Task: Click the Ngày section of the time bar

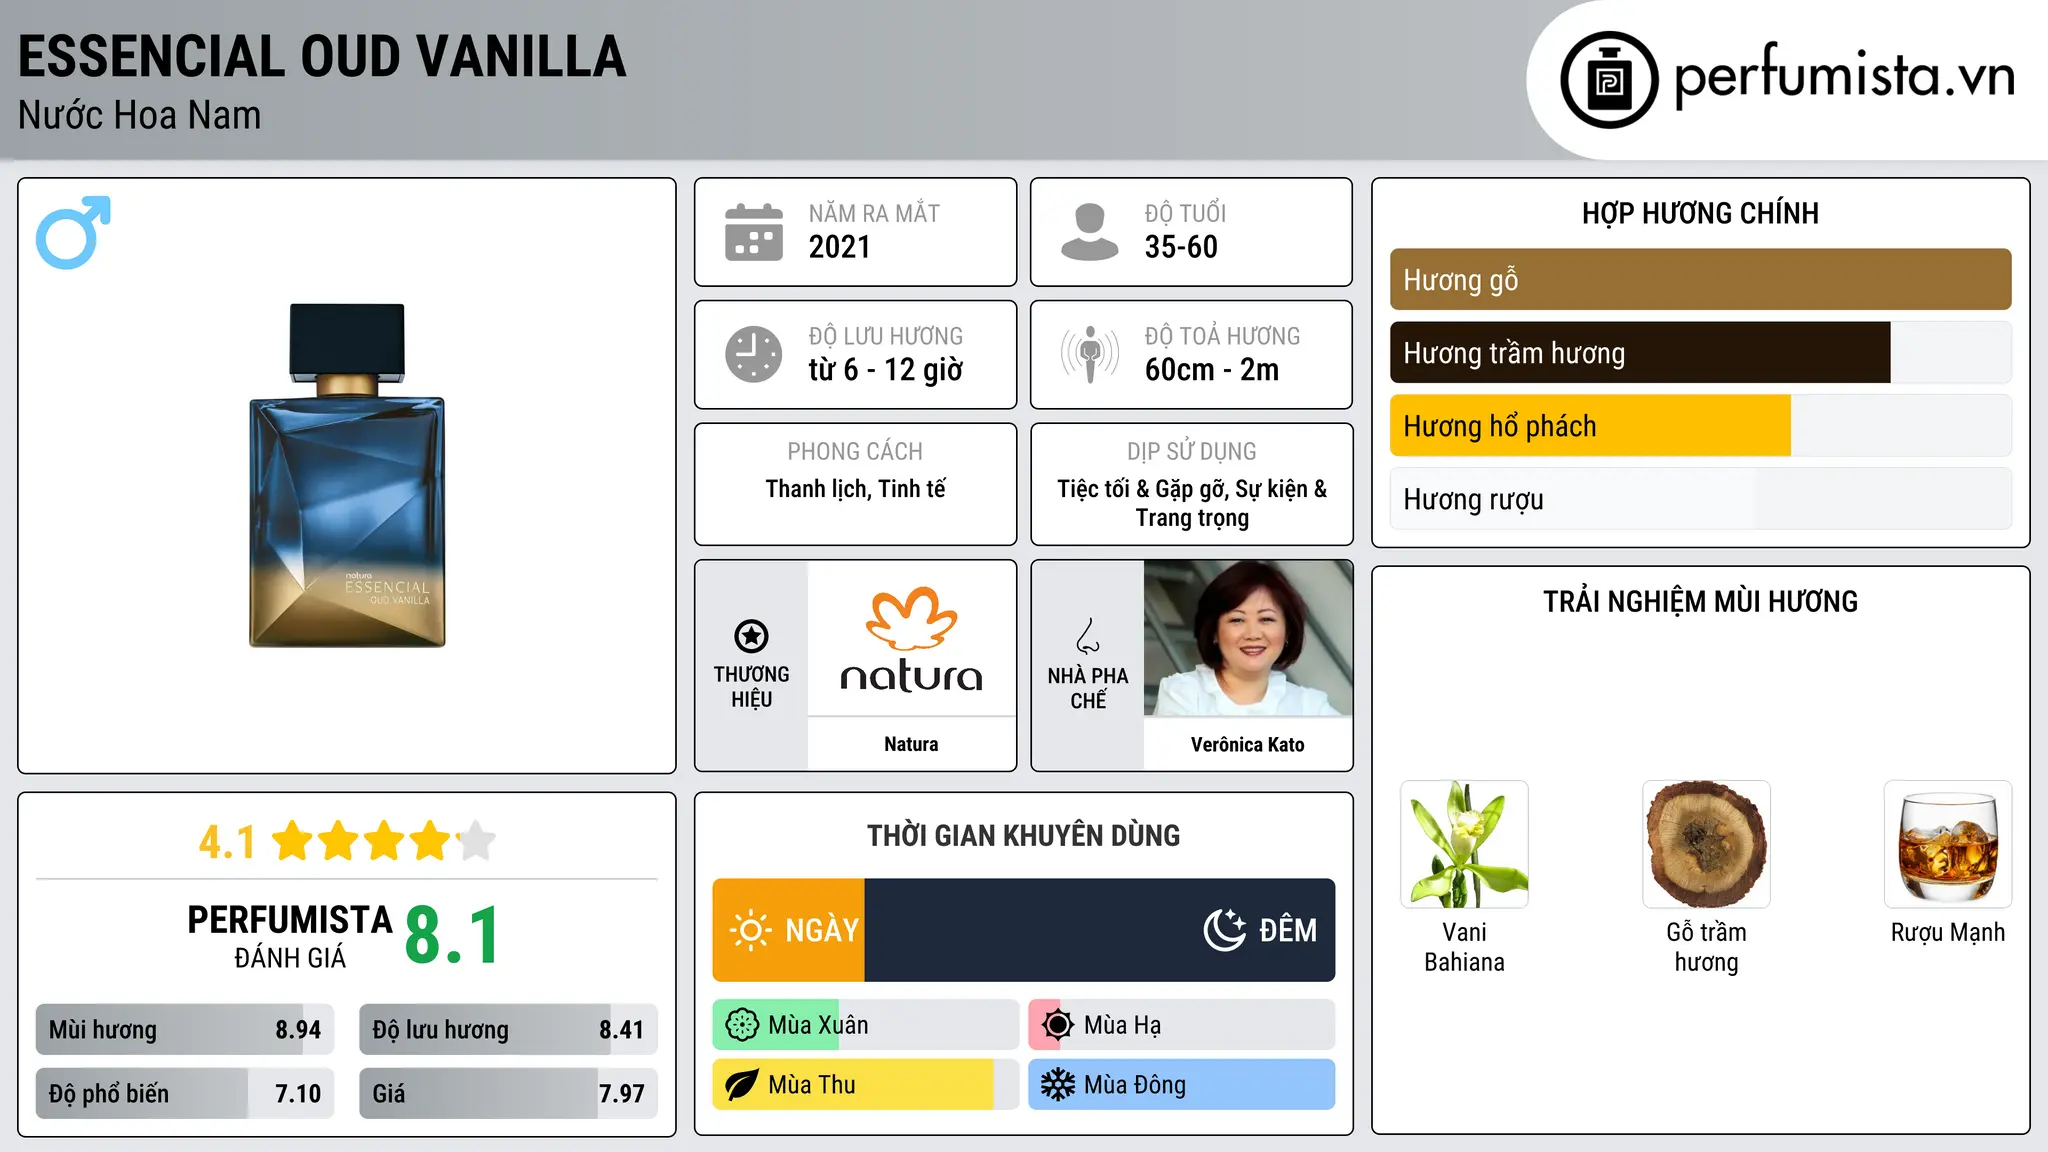Action: [x=789, y=930]
